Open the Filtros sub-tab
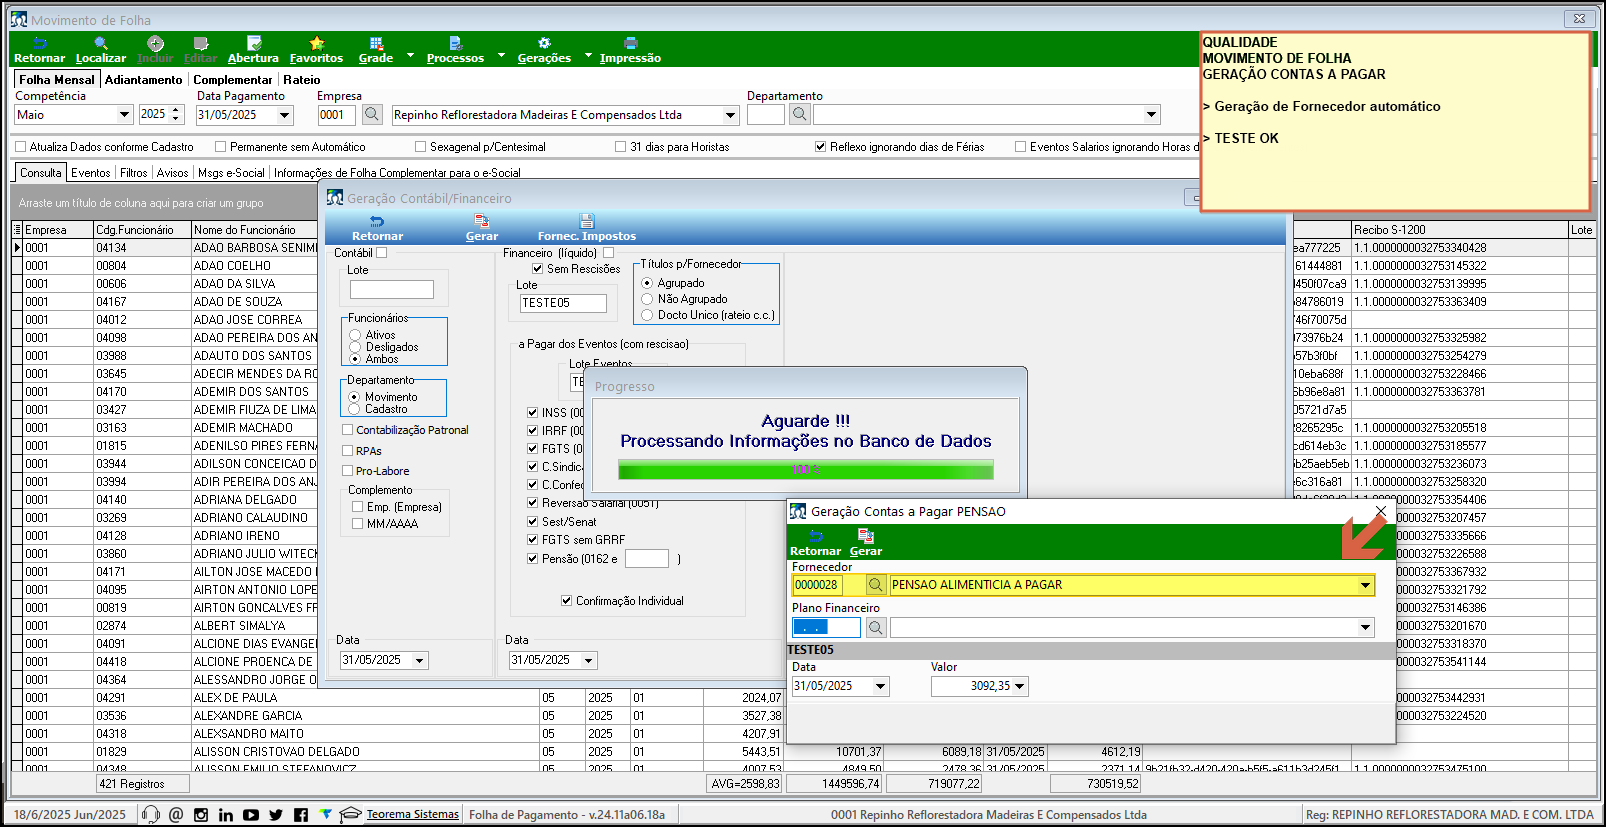Image resolution: width=1606 pixels, height=827 pixels. 134,173
